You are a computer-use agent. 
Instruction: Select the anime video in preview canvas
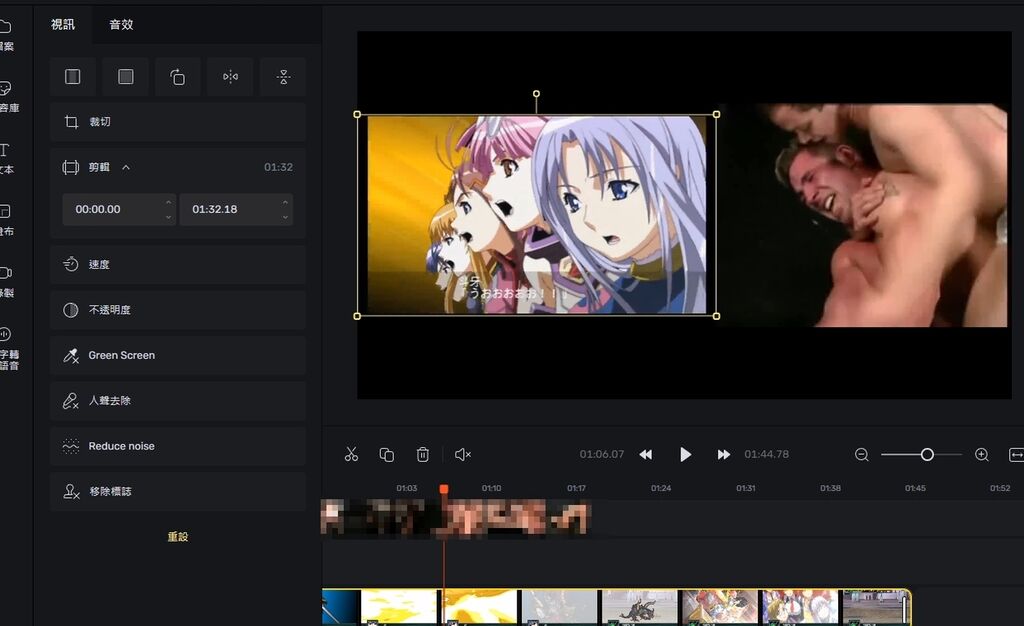537,215
